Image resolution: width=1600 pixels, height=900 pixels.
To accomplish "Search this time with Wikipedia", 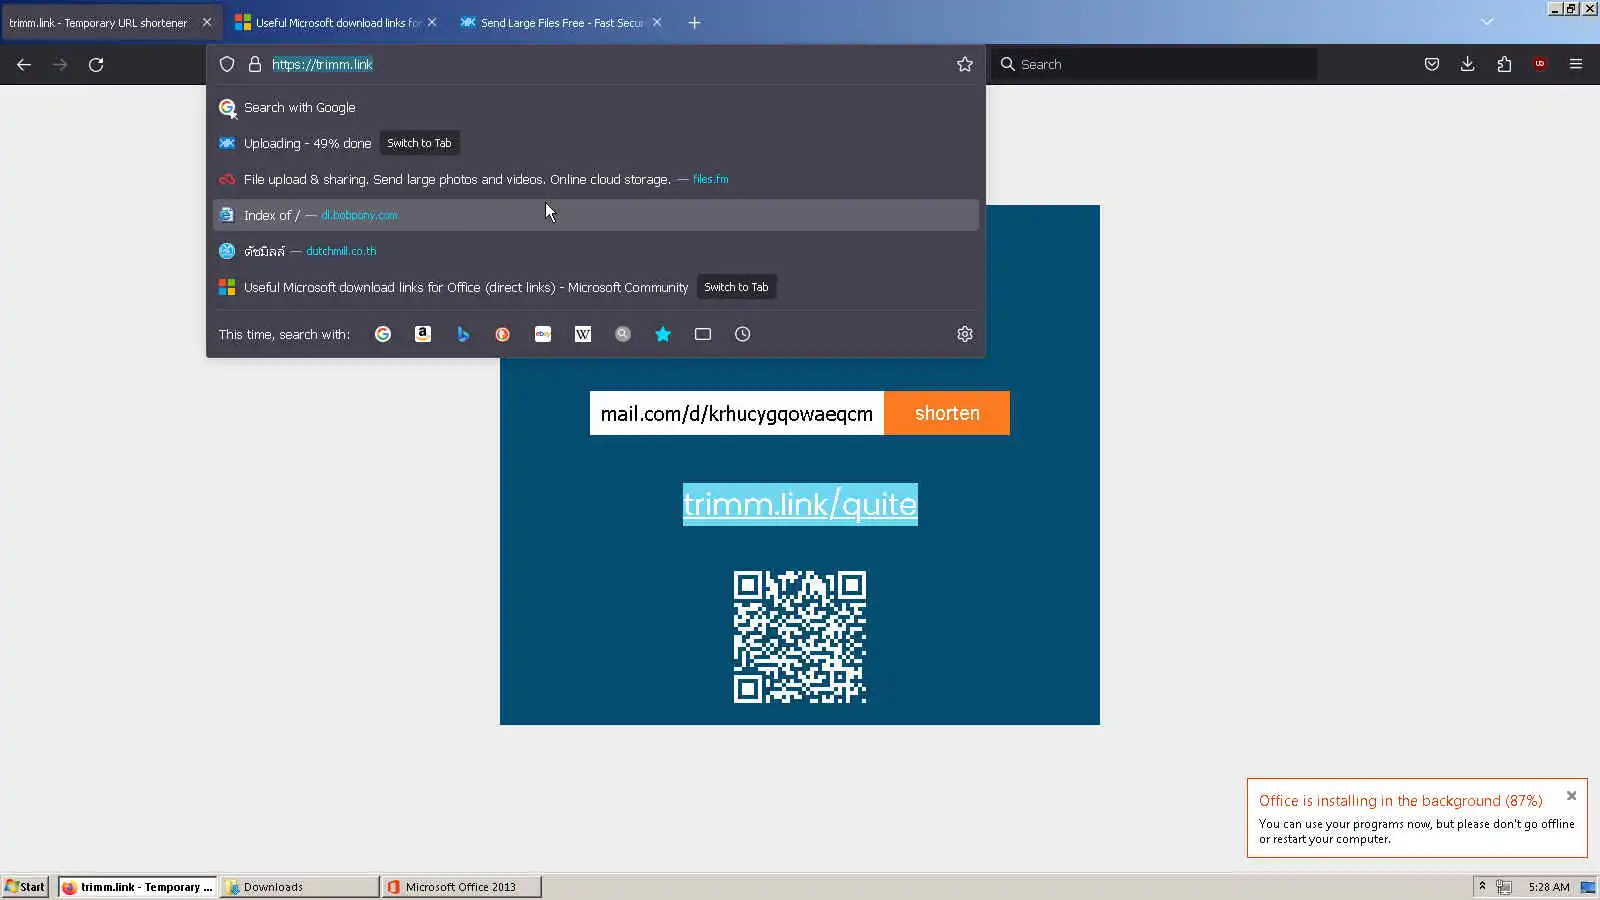I will pos(583,334).
